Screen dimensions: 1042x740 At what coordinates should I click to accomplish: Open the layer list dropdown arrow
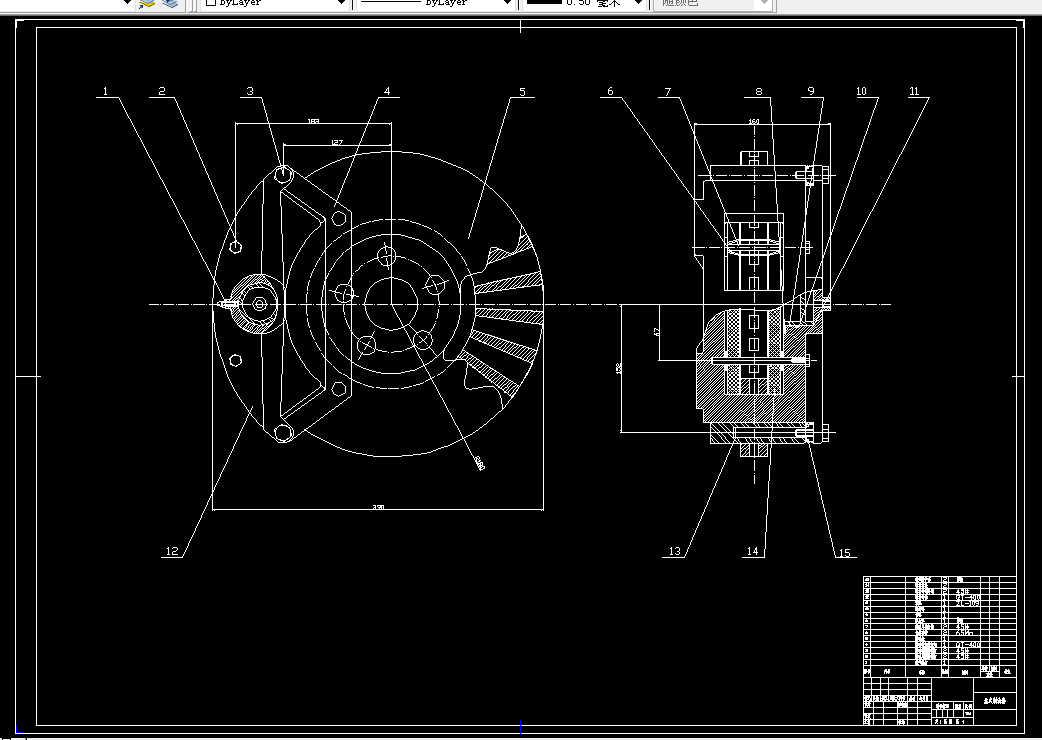[127, 3]
